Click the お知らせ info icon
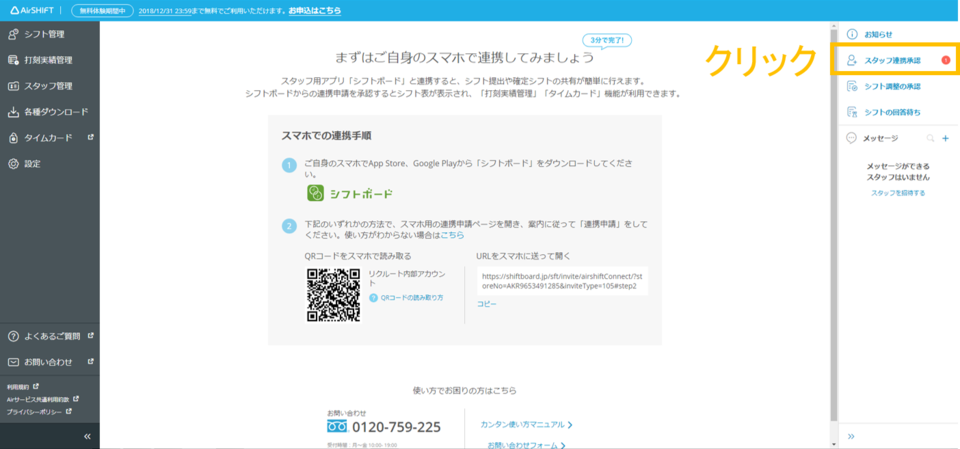Image resolution: width=960 pixels, height=449 pixels. click(x=852, y=34)
